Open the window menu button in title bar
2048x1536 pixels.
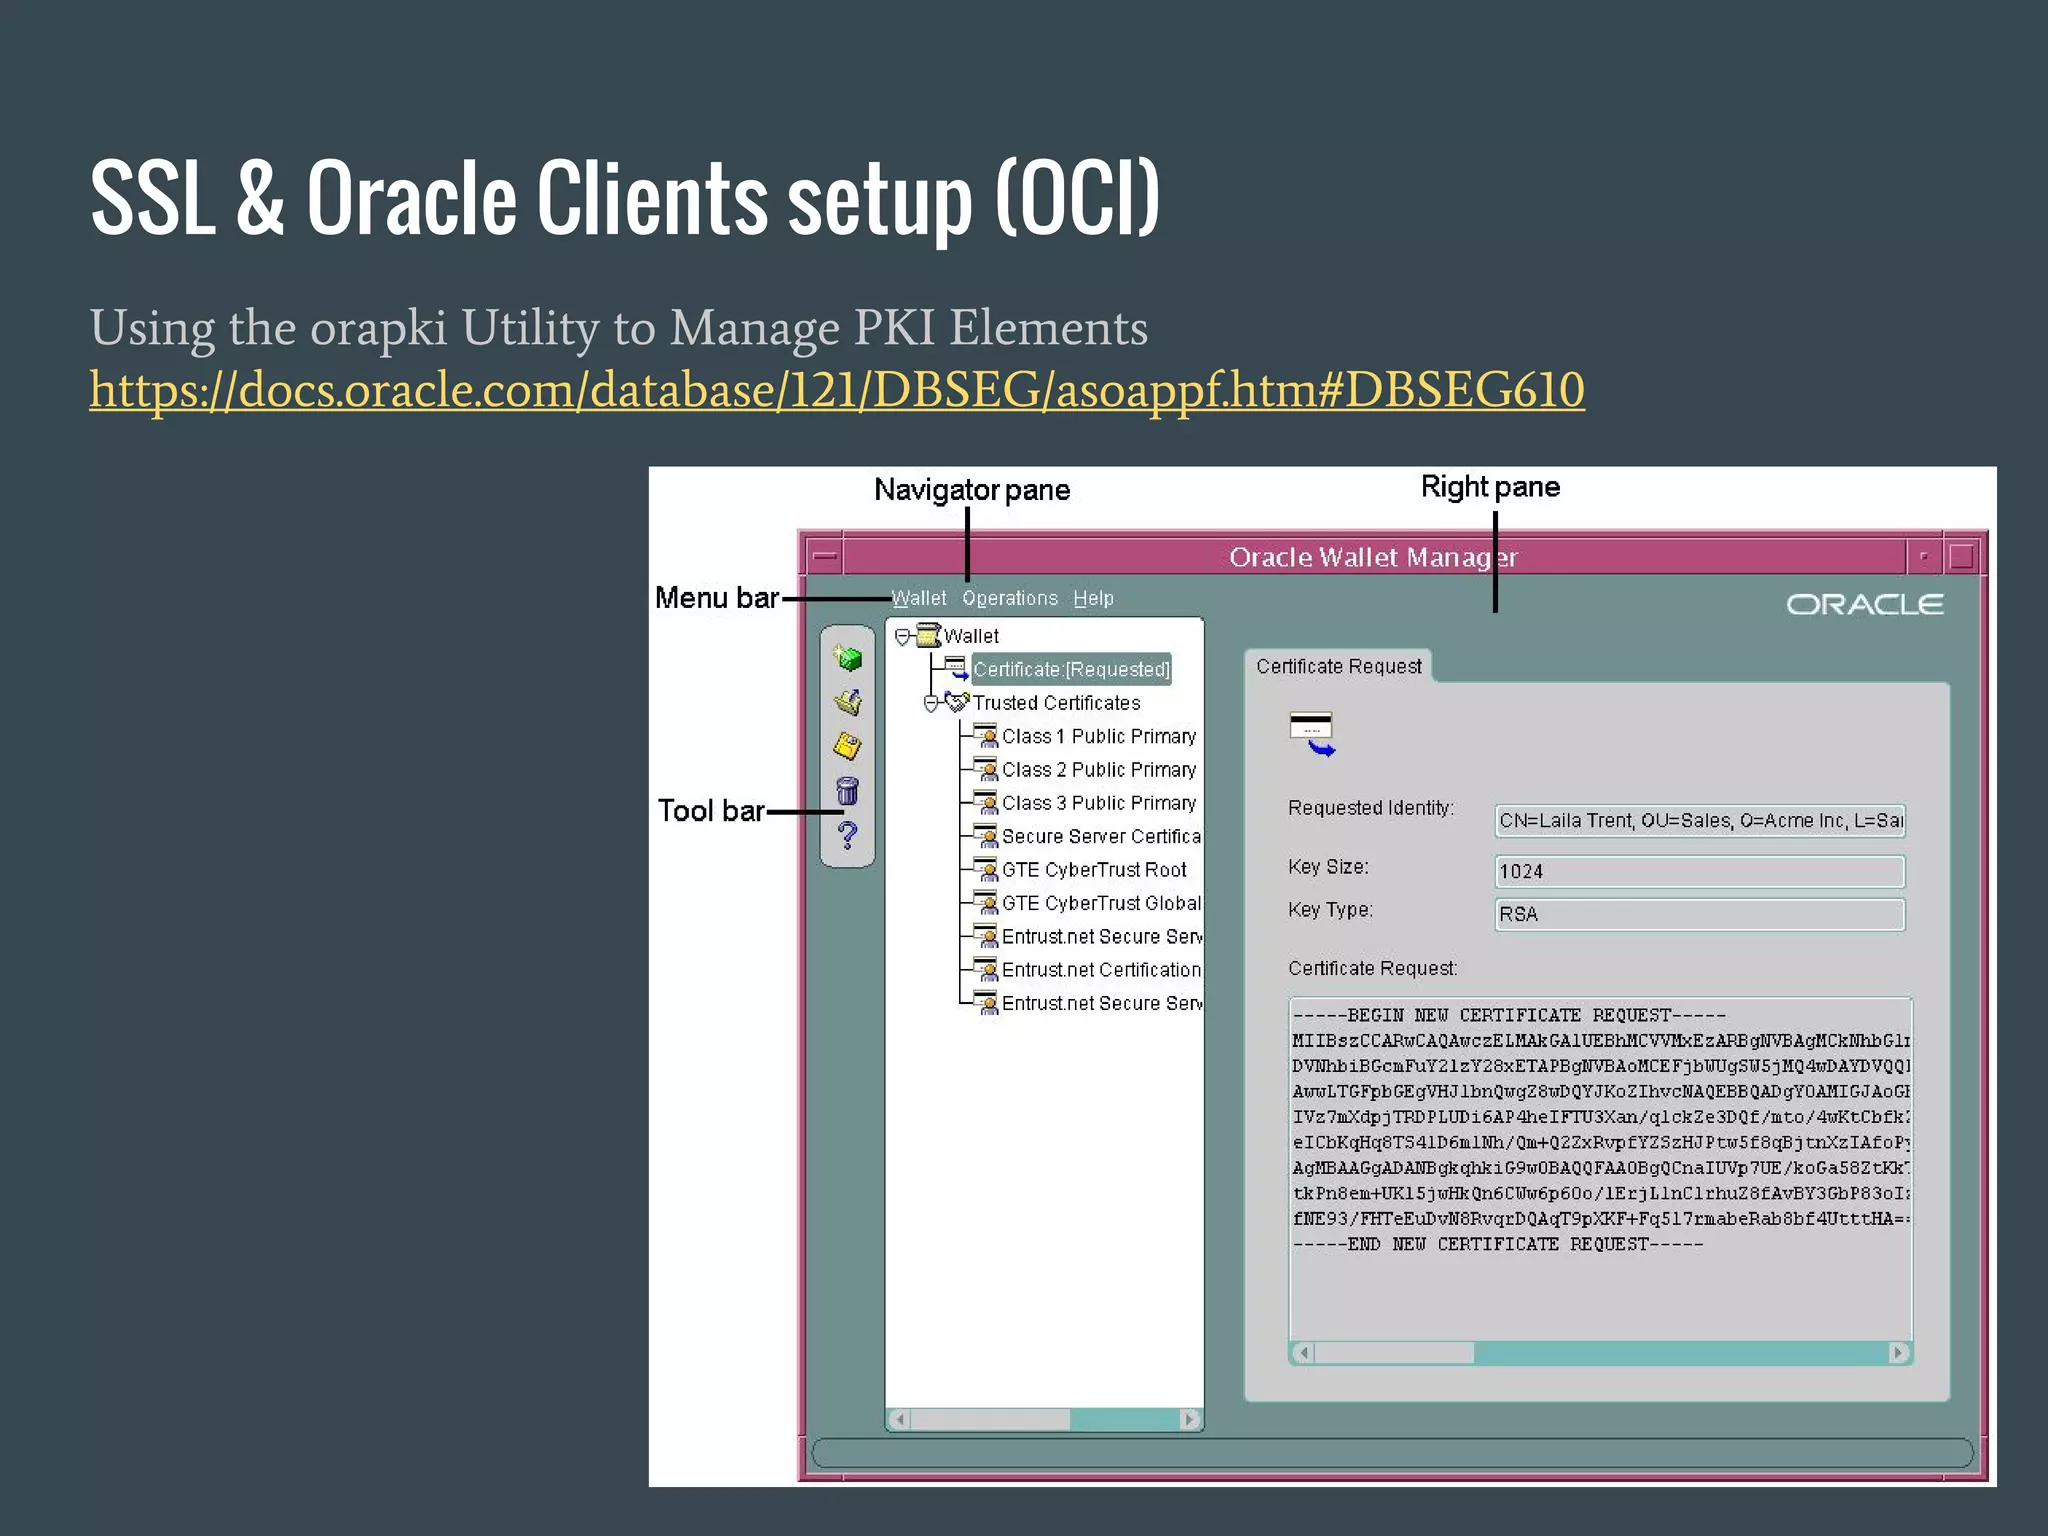(825, 556)
